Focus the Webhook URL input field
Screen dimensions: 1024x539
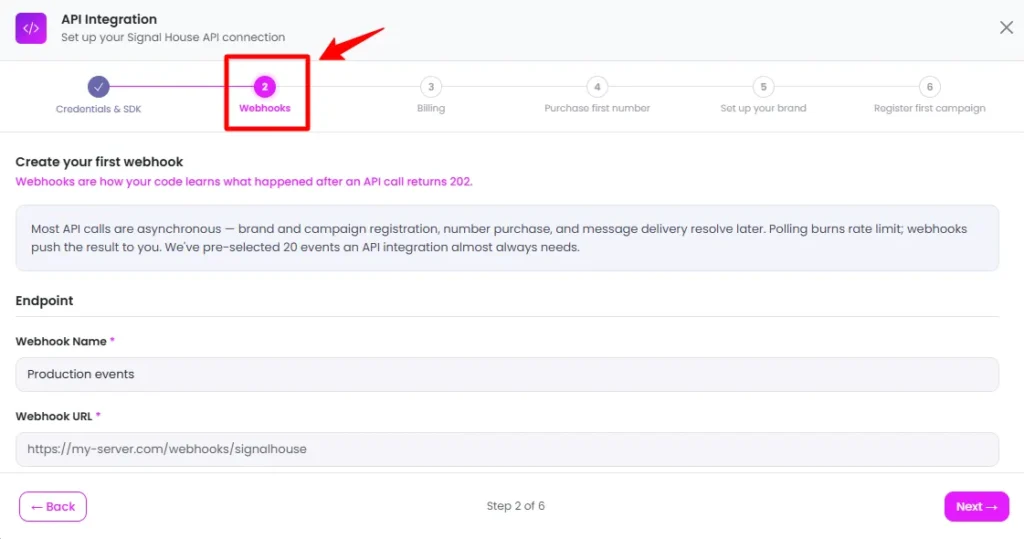click(507, 449)
